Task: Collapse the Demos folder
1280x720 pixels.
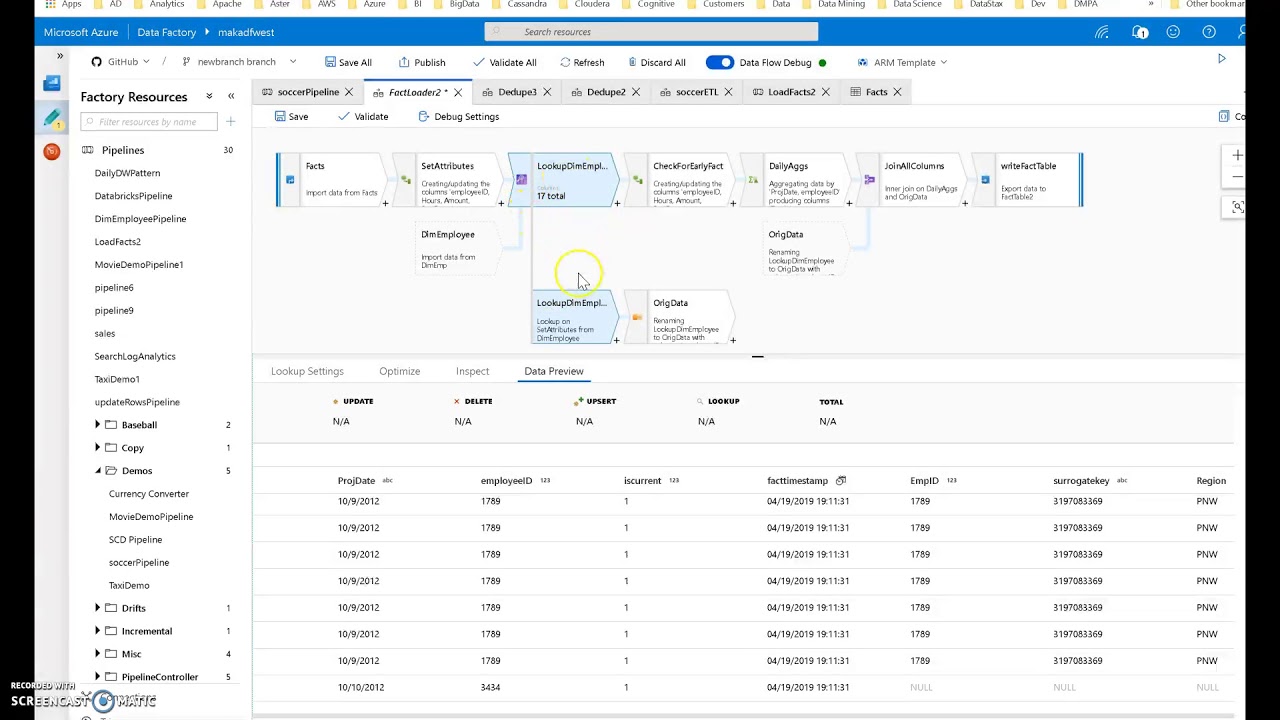Action: (97, 471)
